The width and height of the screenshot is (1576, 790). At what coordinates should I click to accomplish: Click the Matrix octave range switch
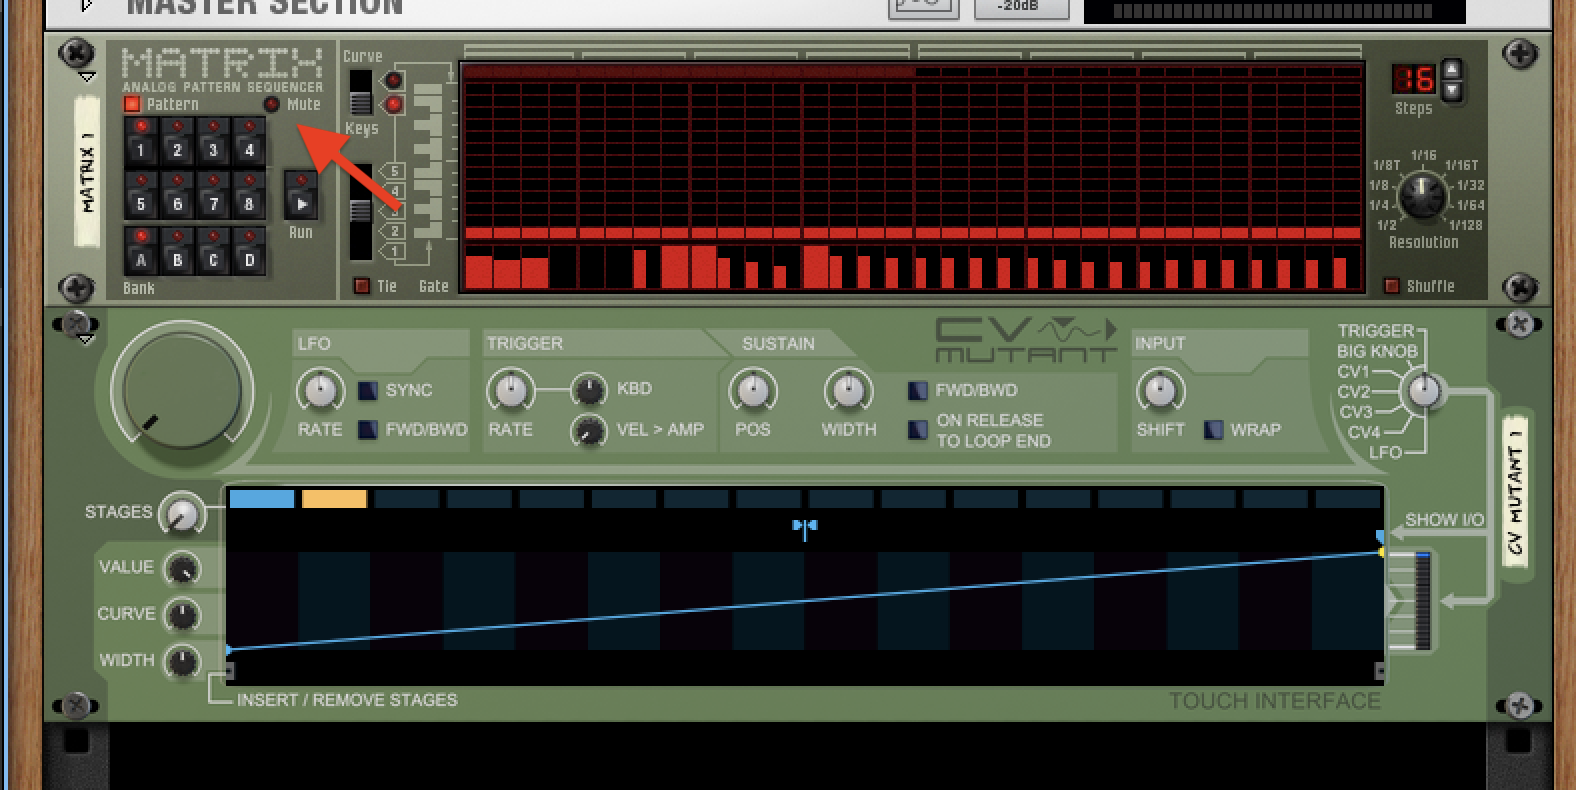pos(359,212)
